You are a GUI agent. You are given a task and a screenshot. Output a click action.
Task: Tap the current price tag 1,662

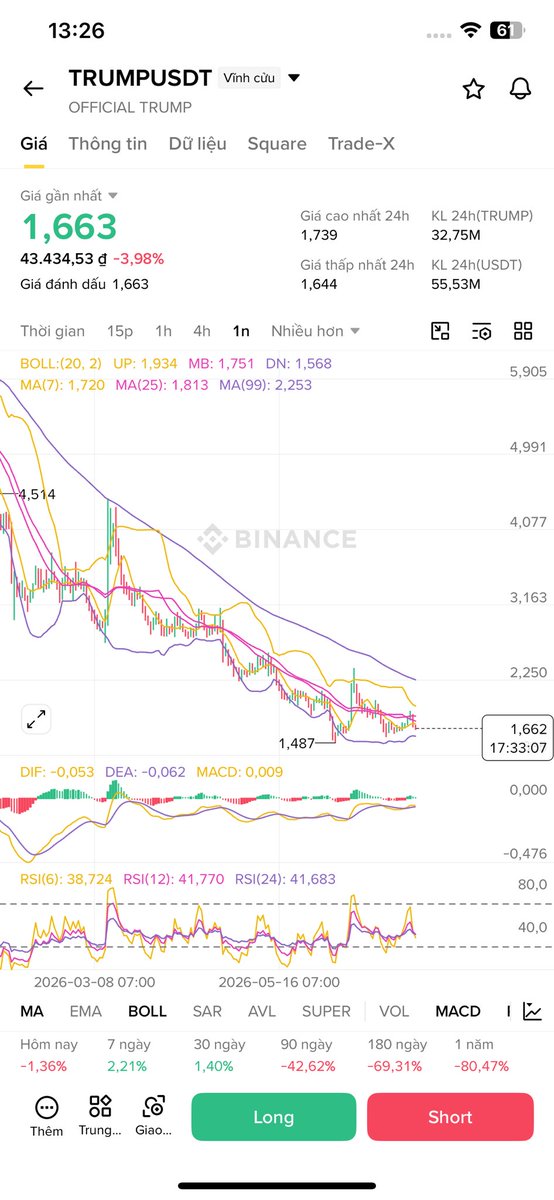click(517, 738)
